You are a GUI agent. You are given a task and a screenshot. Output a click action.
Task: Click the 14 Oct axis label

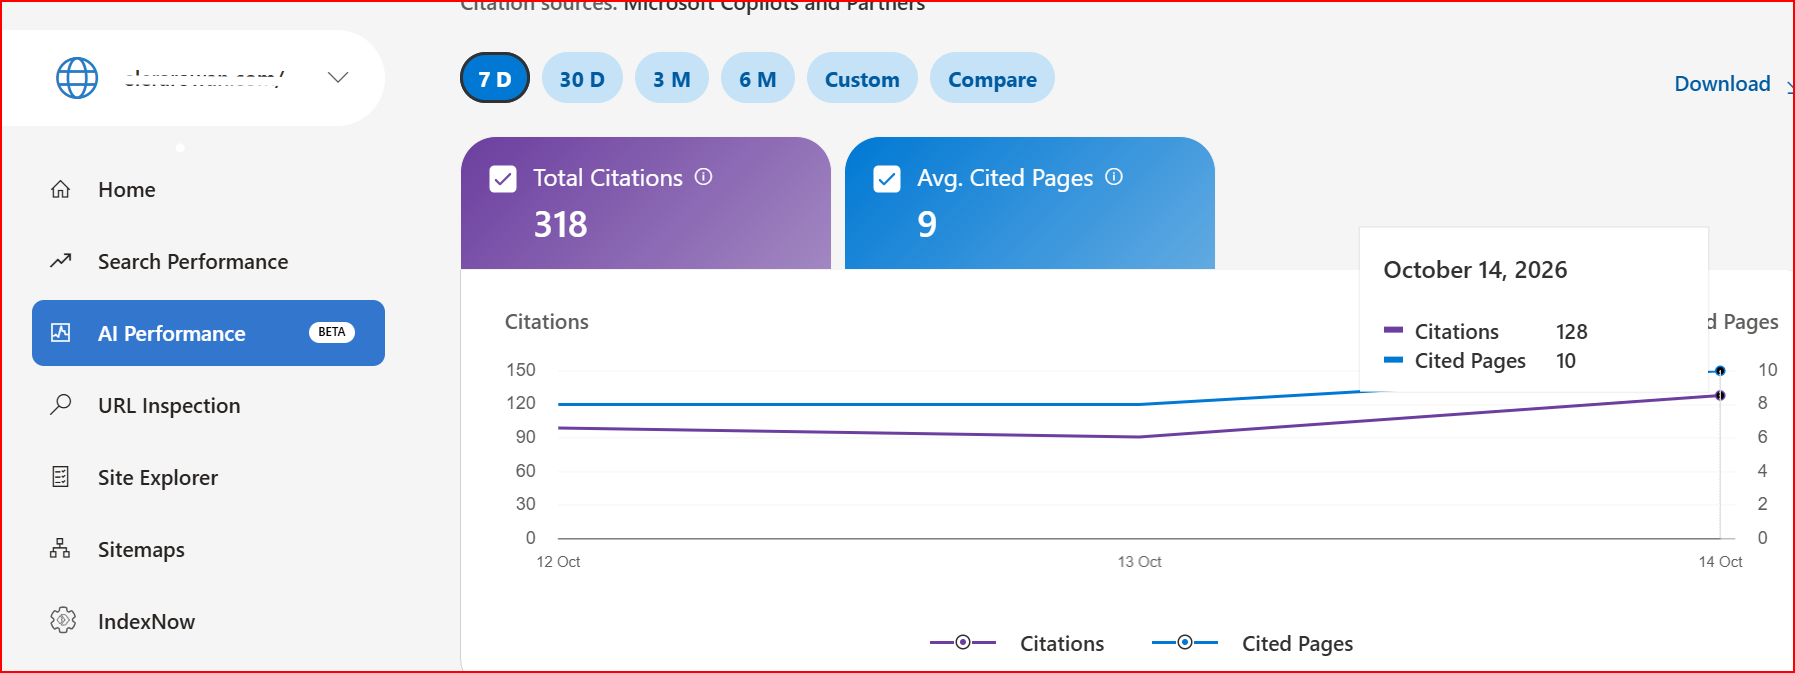point(1720,562)
